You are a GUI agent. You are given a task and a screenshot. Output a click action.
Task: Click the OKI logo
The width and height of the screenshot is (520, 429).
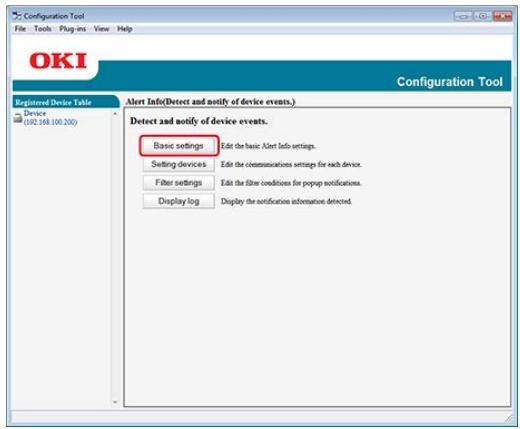tap(58, 61)
